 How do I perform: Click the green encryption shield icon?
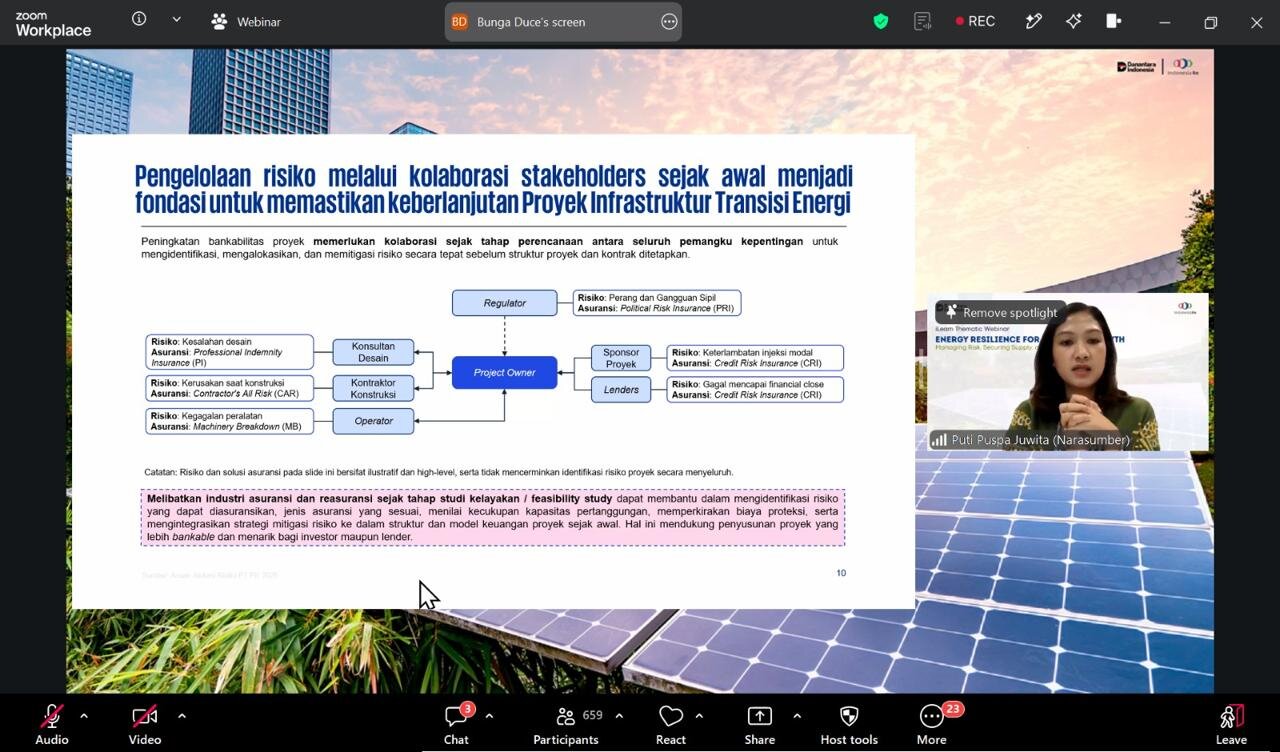881,21
